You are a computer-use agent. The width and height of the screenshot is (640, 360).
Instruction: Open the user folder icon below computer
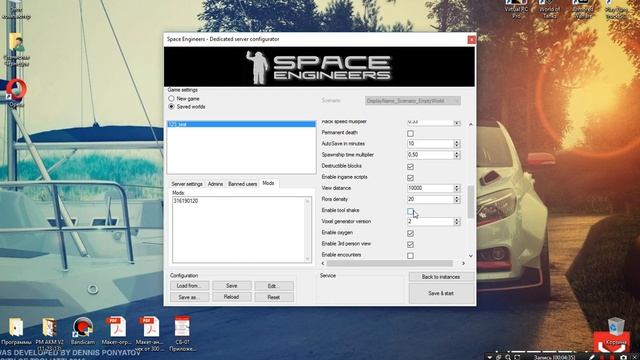click(x=16, y=49)
